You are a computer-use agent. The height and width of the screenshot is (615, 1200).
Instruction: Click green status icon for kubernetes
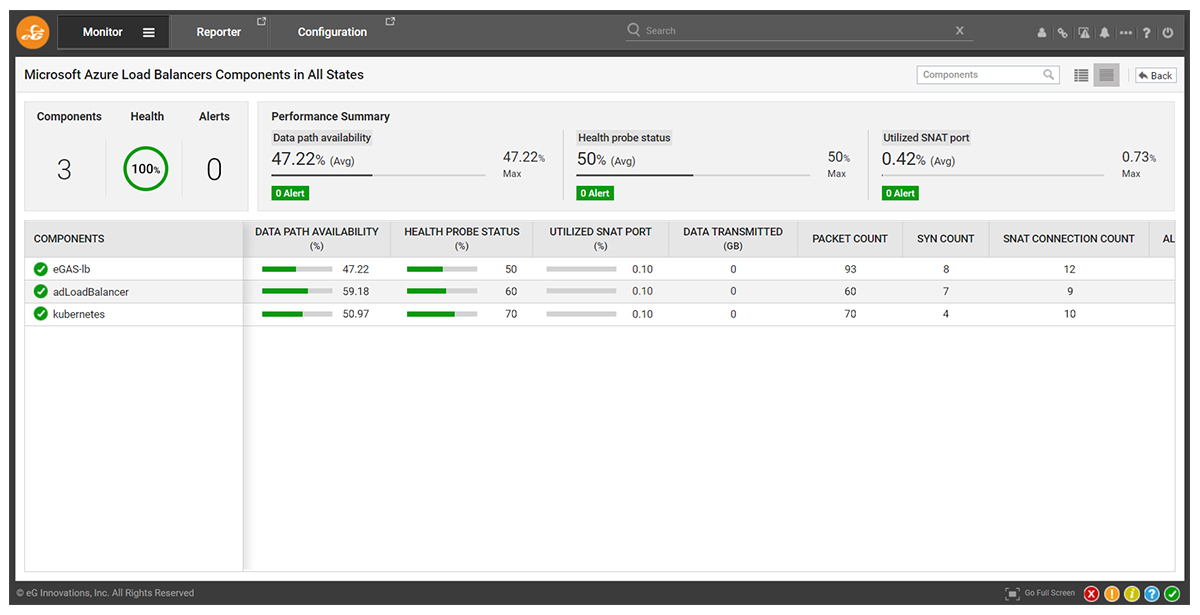41,314
